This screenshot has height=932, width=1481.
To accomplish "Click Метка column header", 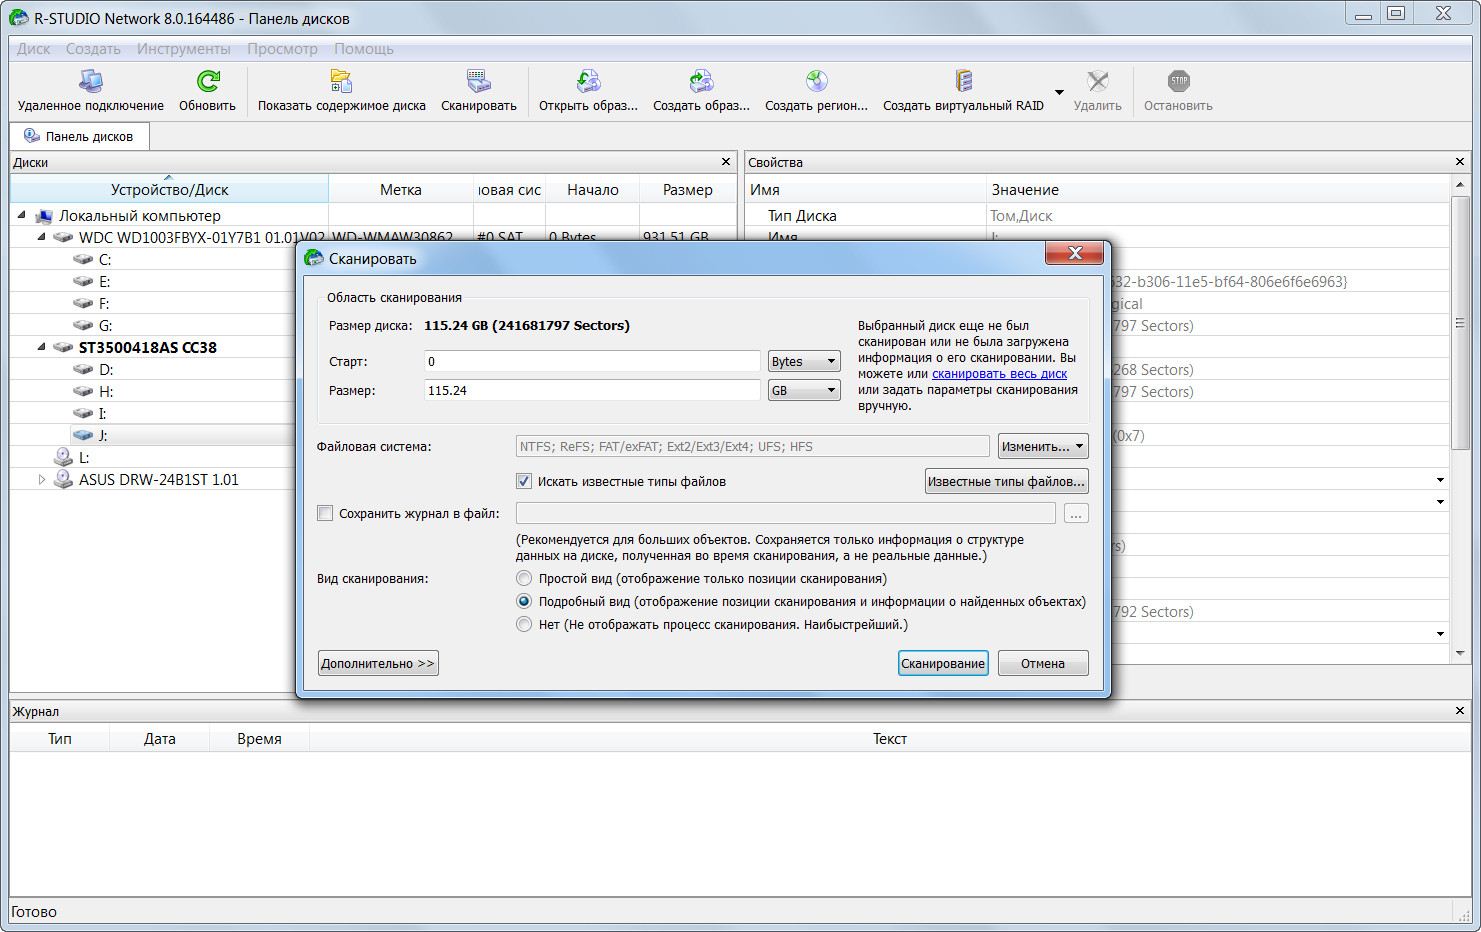I will pyautogui.click(x=401, y=189).
